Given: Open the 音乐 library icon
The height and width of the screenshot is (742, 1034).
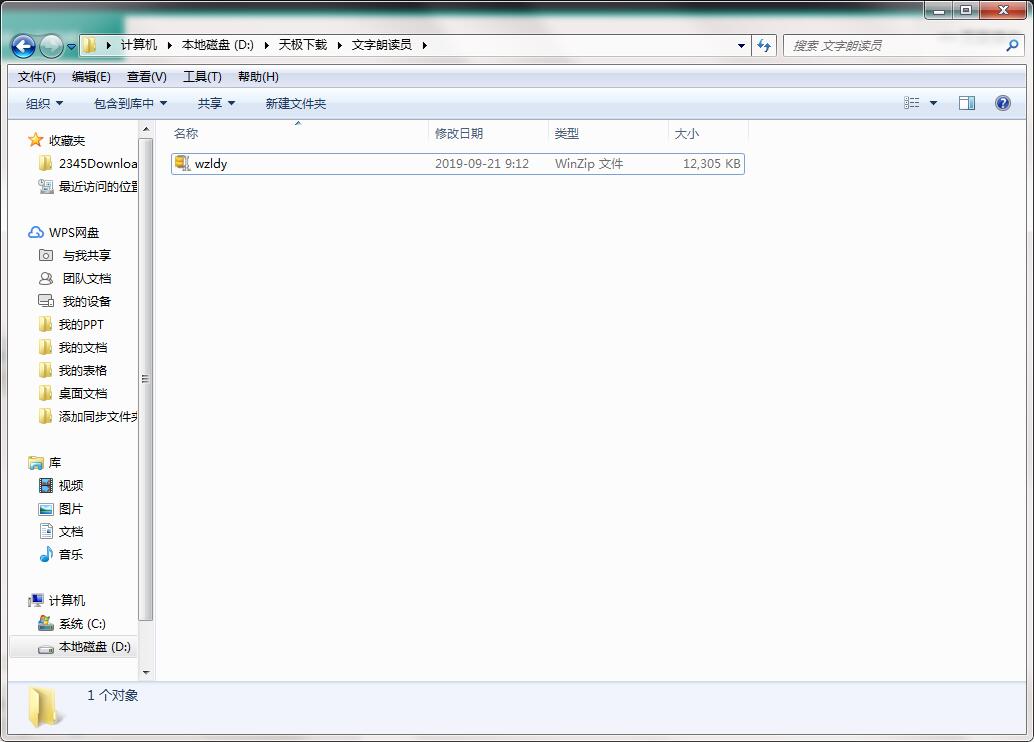Looking at the screenshot, I should [46, 554].
